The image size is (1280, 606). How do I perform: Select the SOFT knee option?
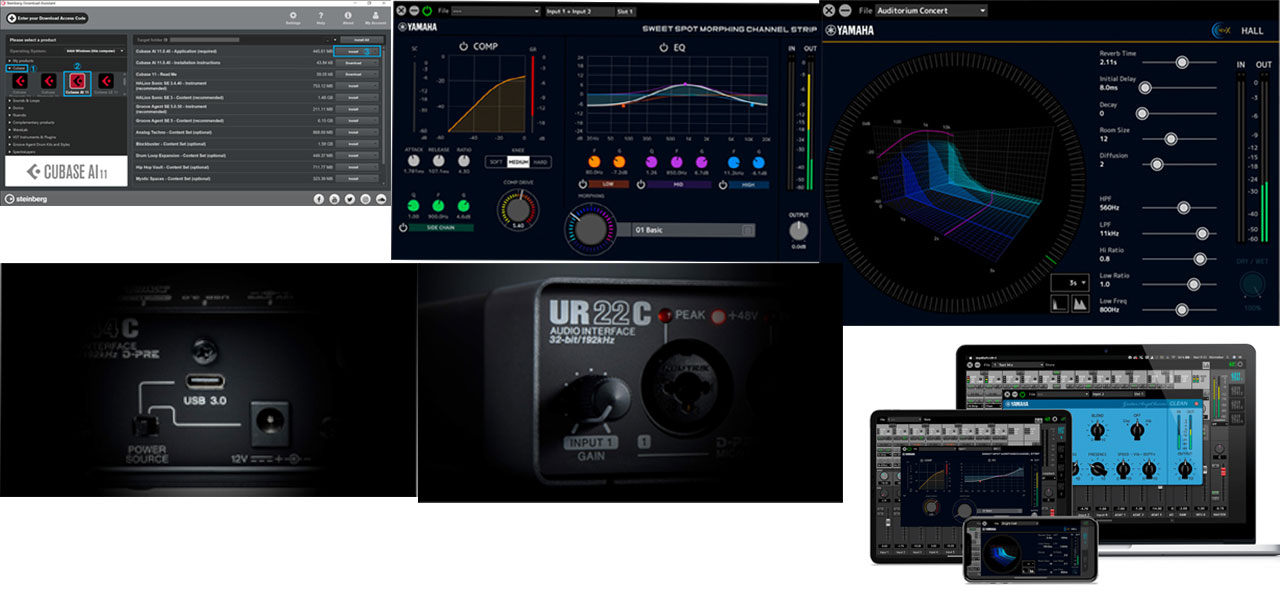click(x=496, y=161)
